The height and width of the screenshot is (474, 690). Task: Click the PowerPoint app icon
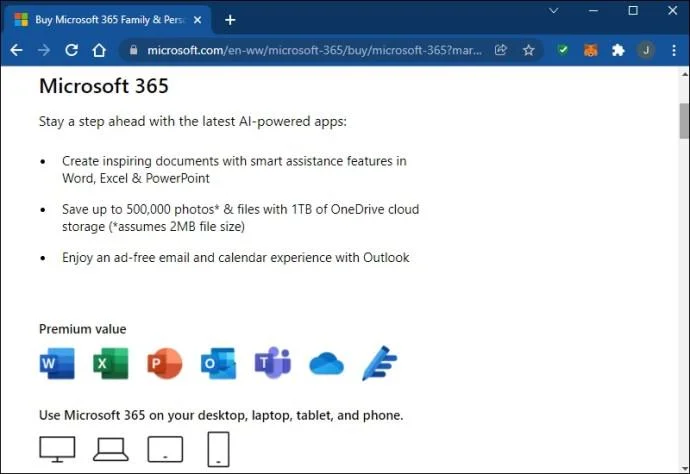pos(165,364)
